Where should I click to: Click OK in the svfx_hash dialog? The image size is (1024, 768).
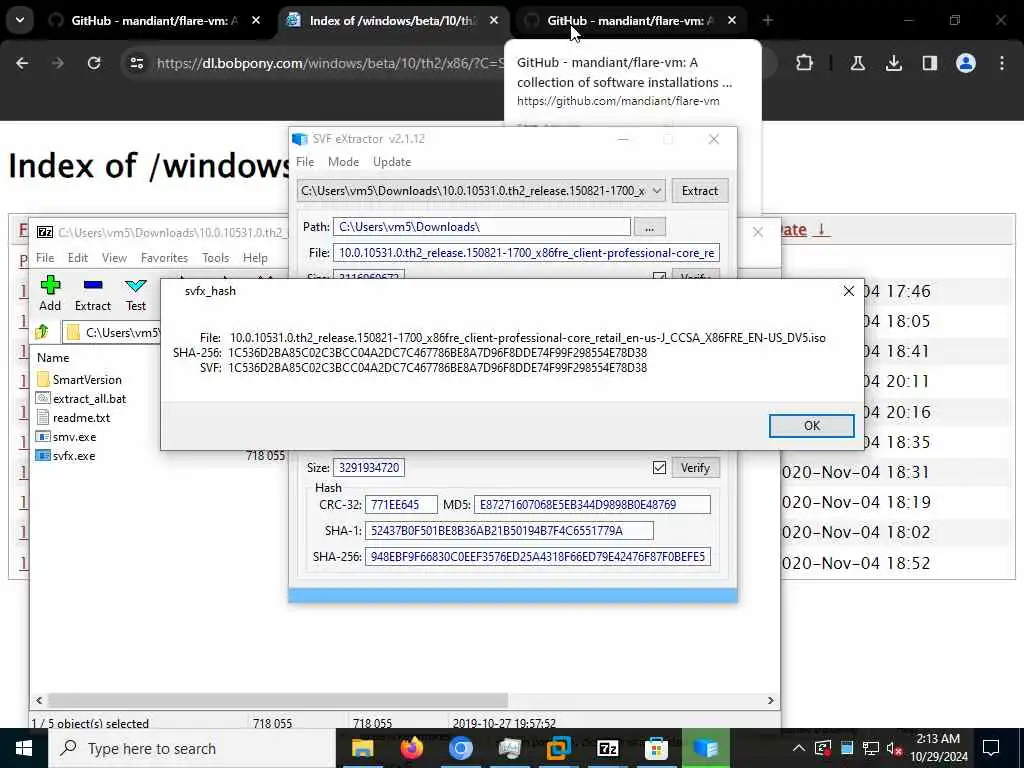point(811,426)
